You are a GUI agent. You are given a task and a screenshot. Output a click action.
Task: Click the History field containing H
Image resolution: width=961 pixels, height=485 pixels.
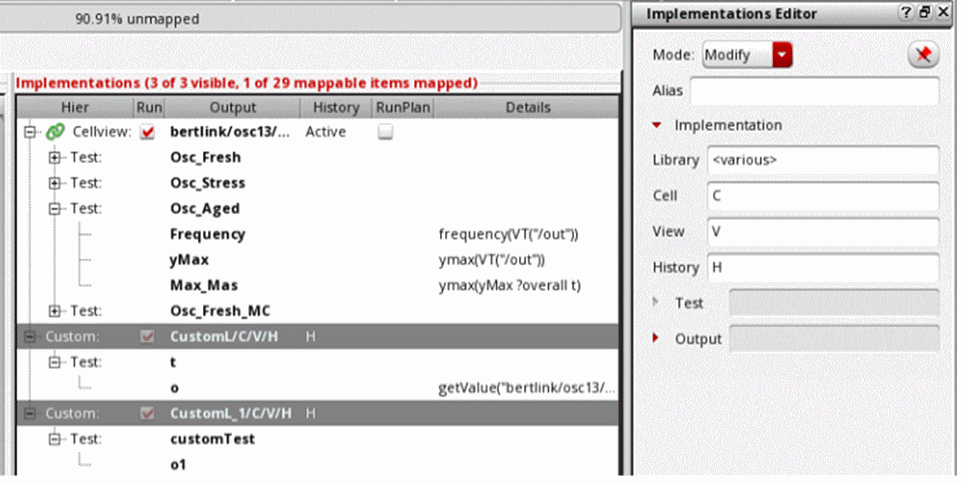tap(823, 267)
